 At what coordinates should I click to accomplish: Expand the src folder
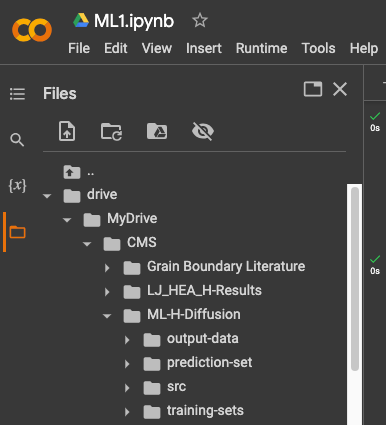(127, 388)
